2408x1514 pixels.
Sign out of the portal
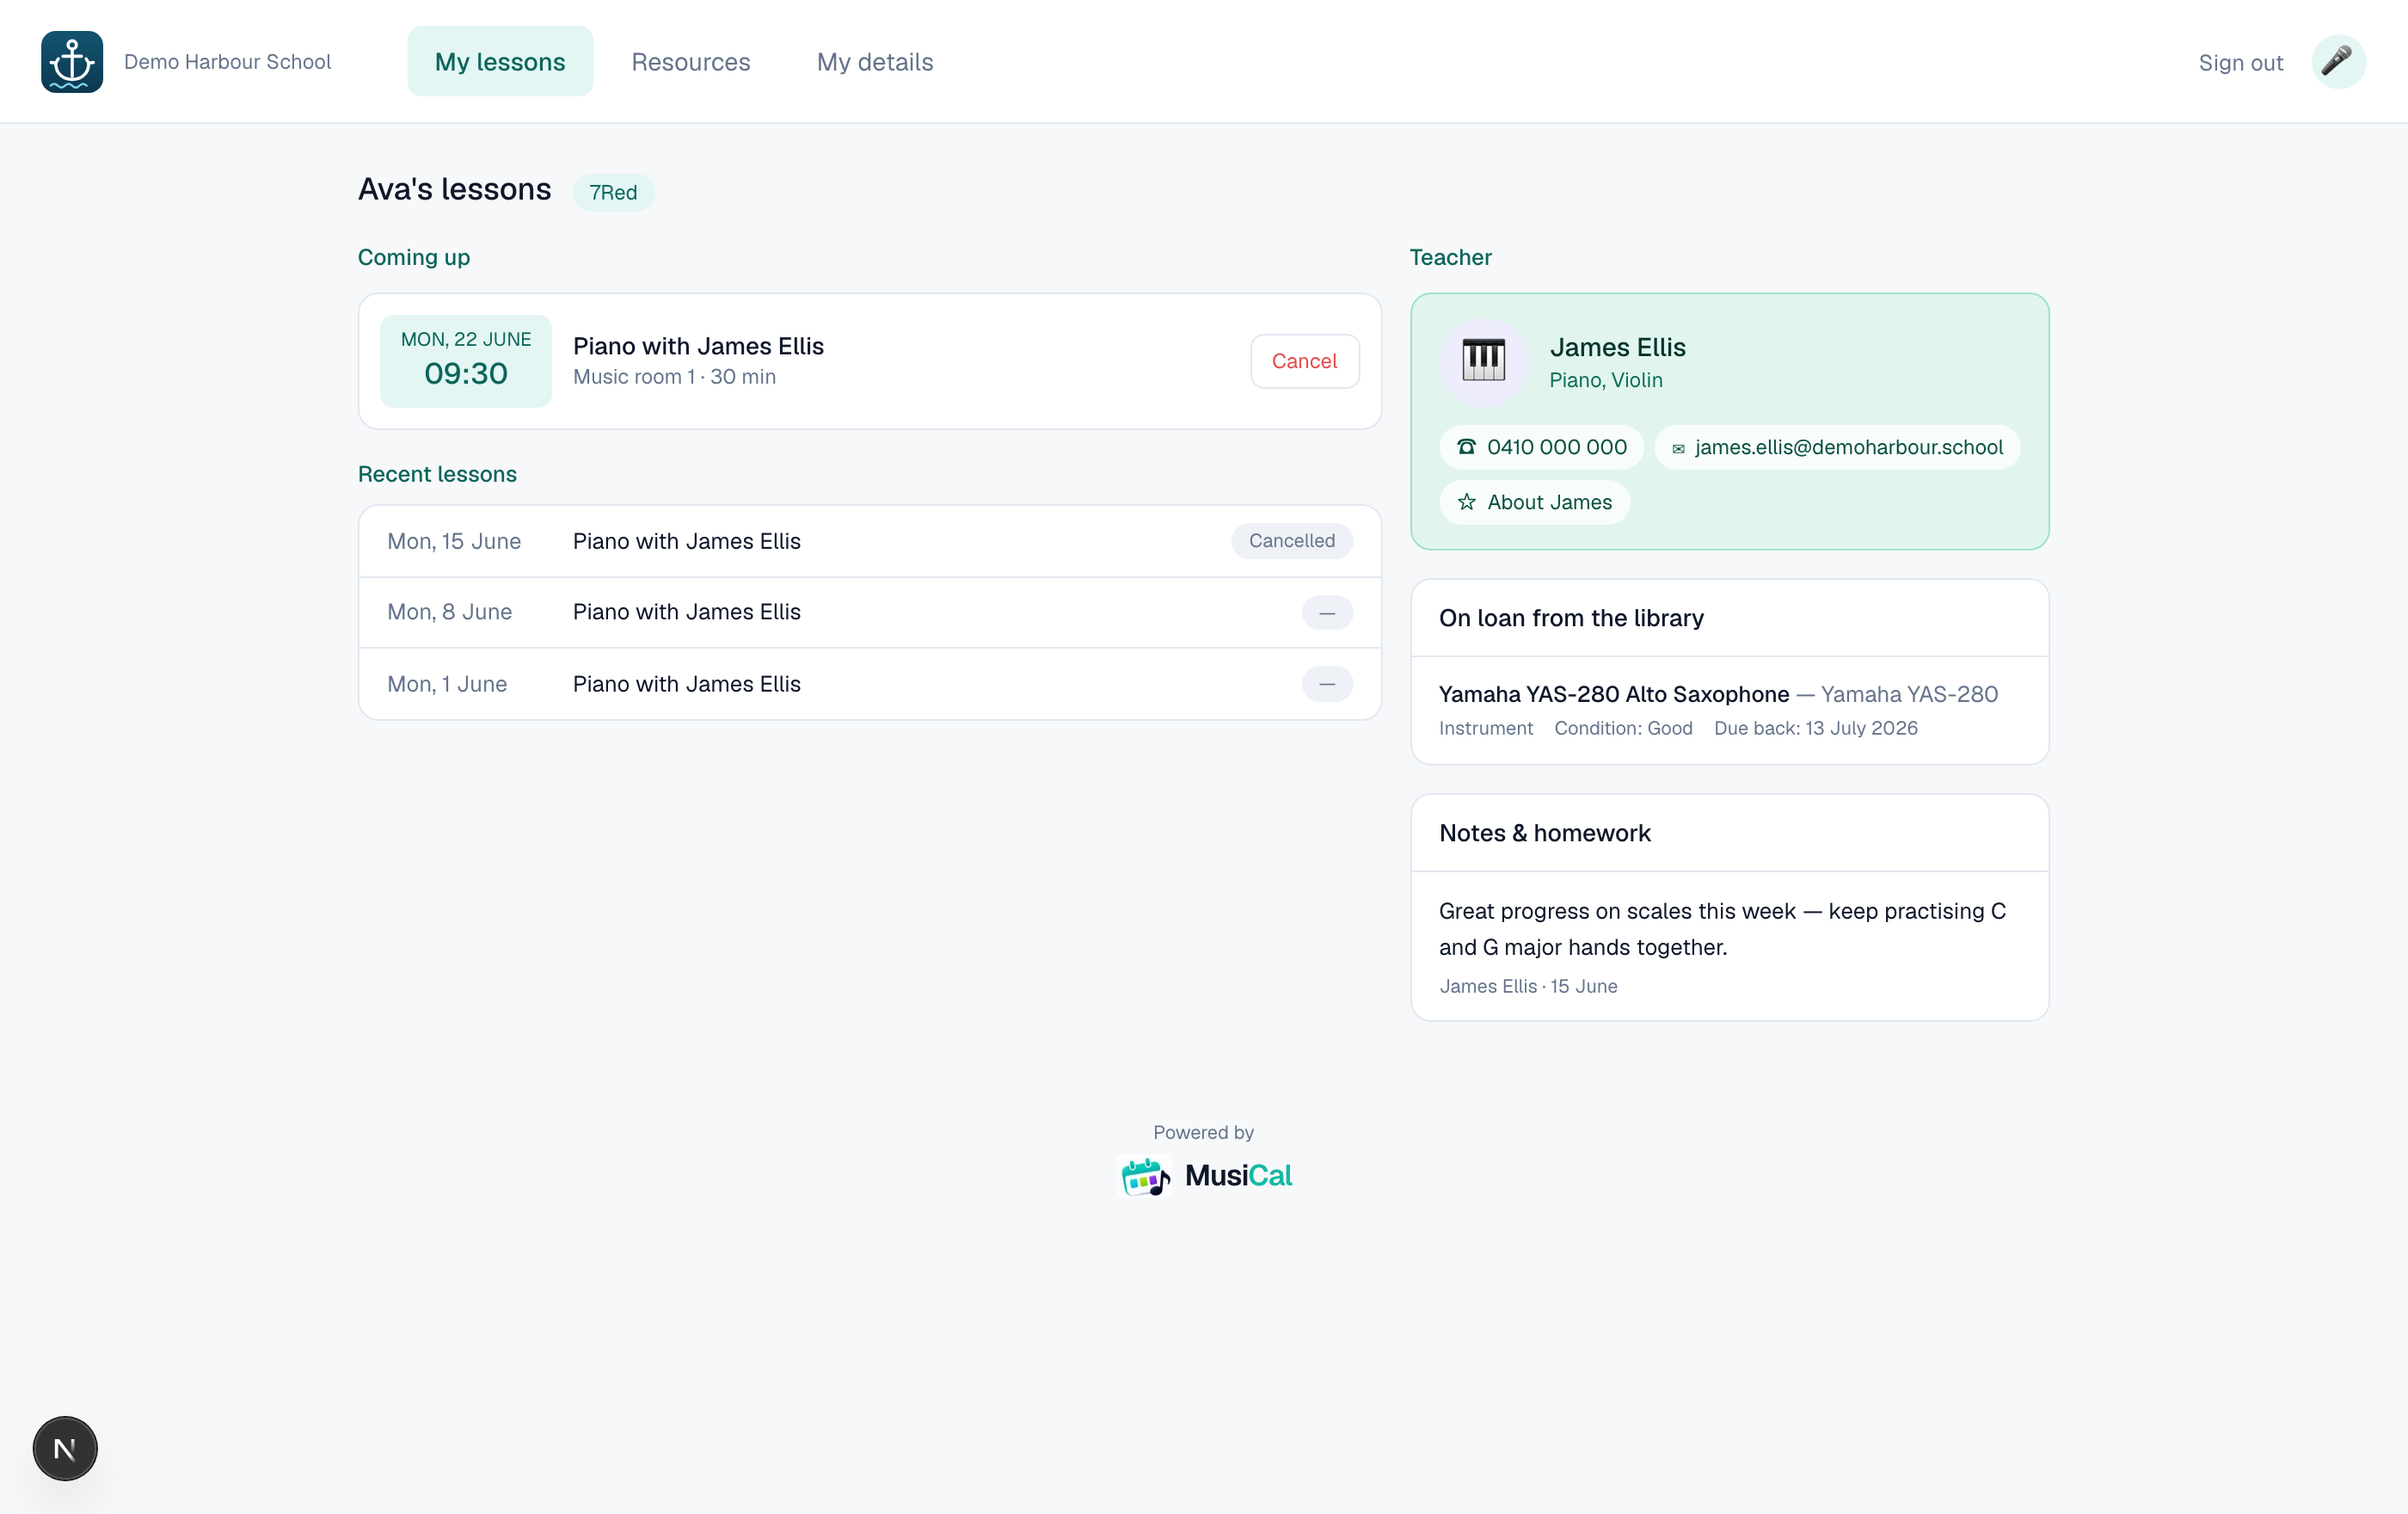pyautogui.click(x=2241, y=63)
